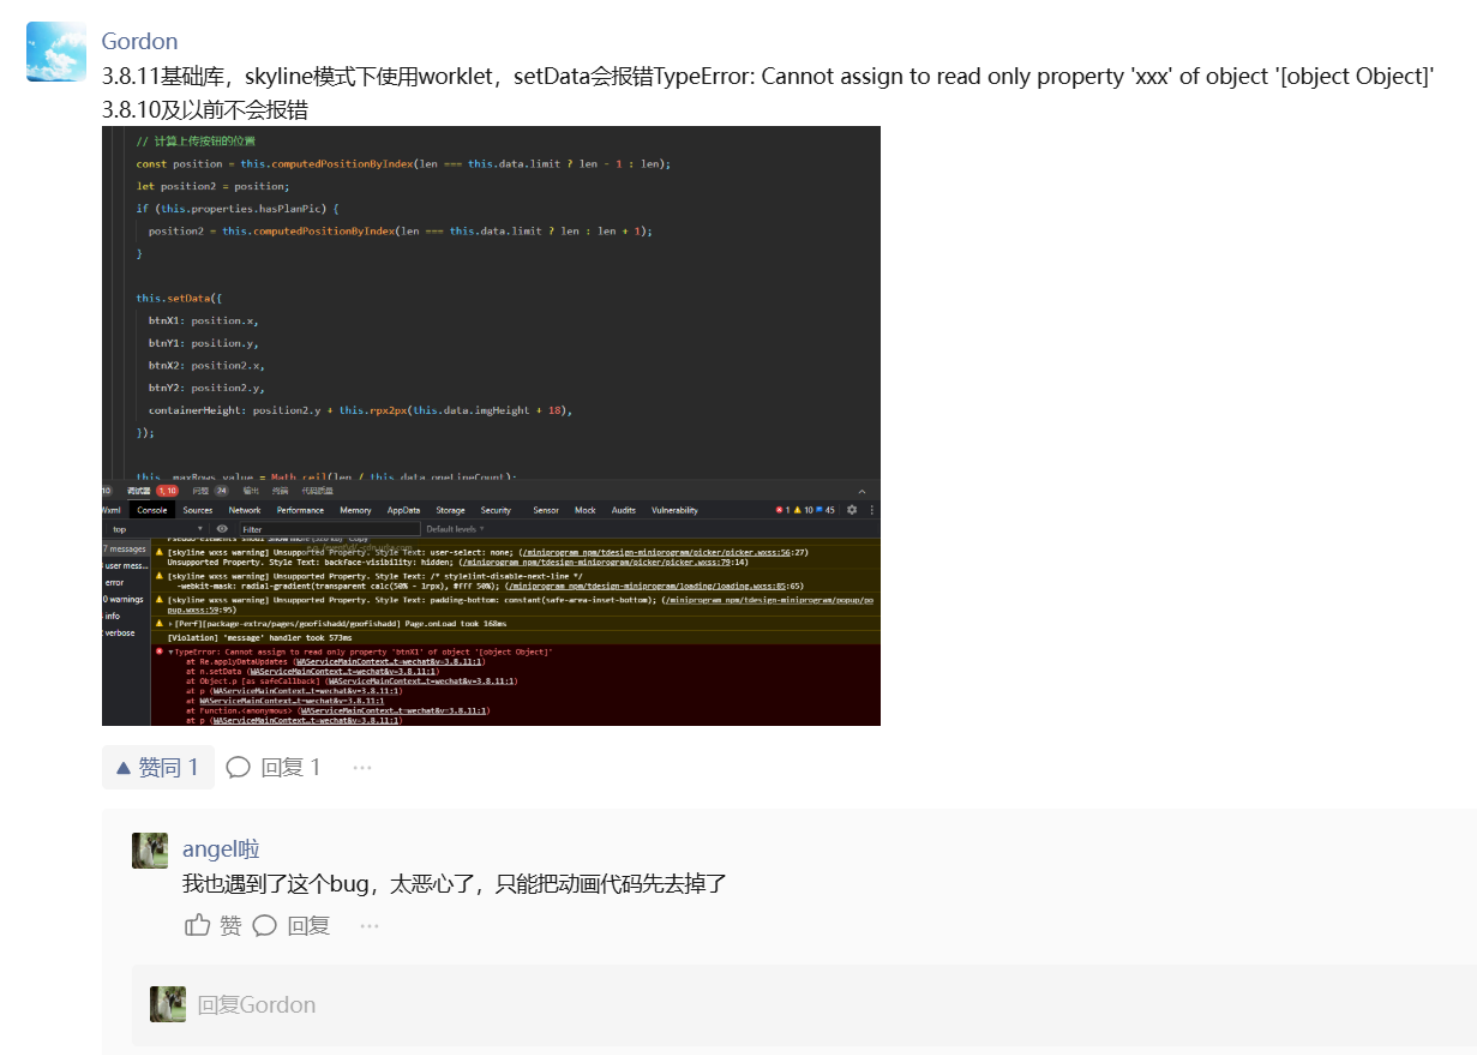Select the Audits tab in devtools image

[x=624, y=510]
